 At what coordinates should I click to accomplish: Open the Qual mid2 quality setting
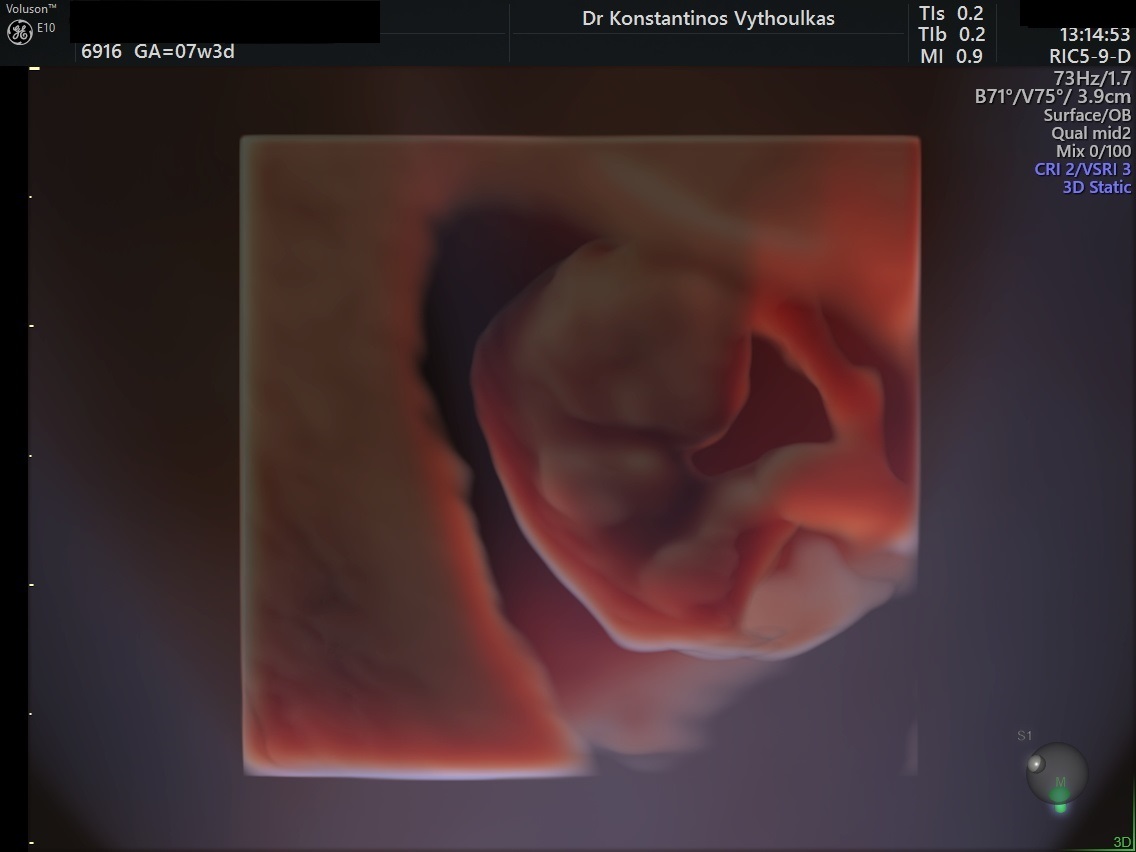click(1091, 133)
